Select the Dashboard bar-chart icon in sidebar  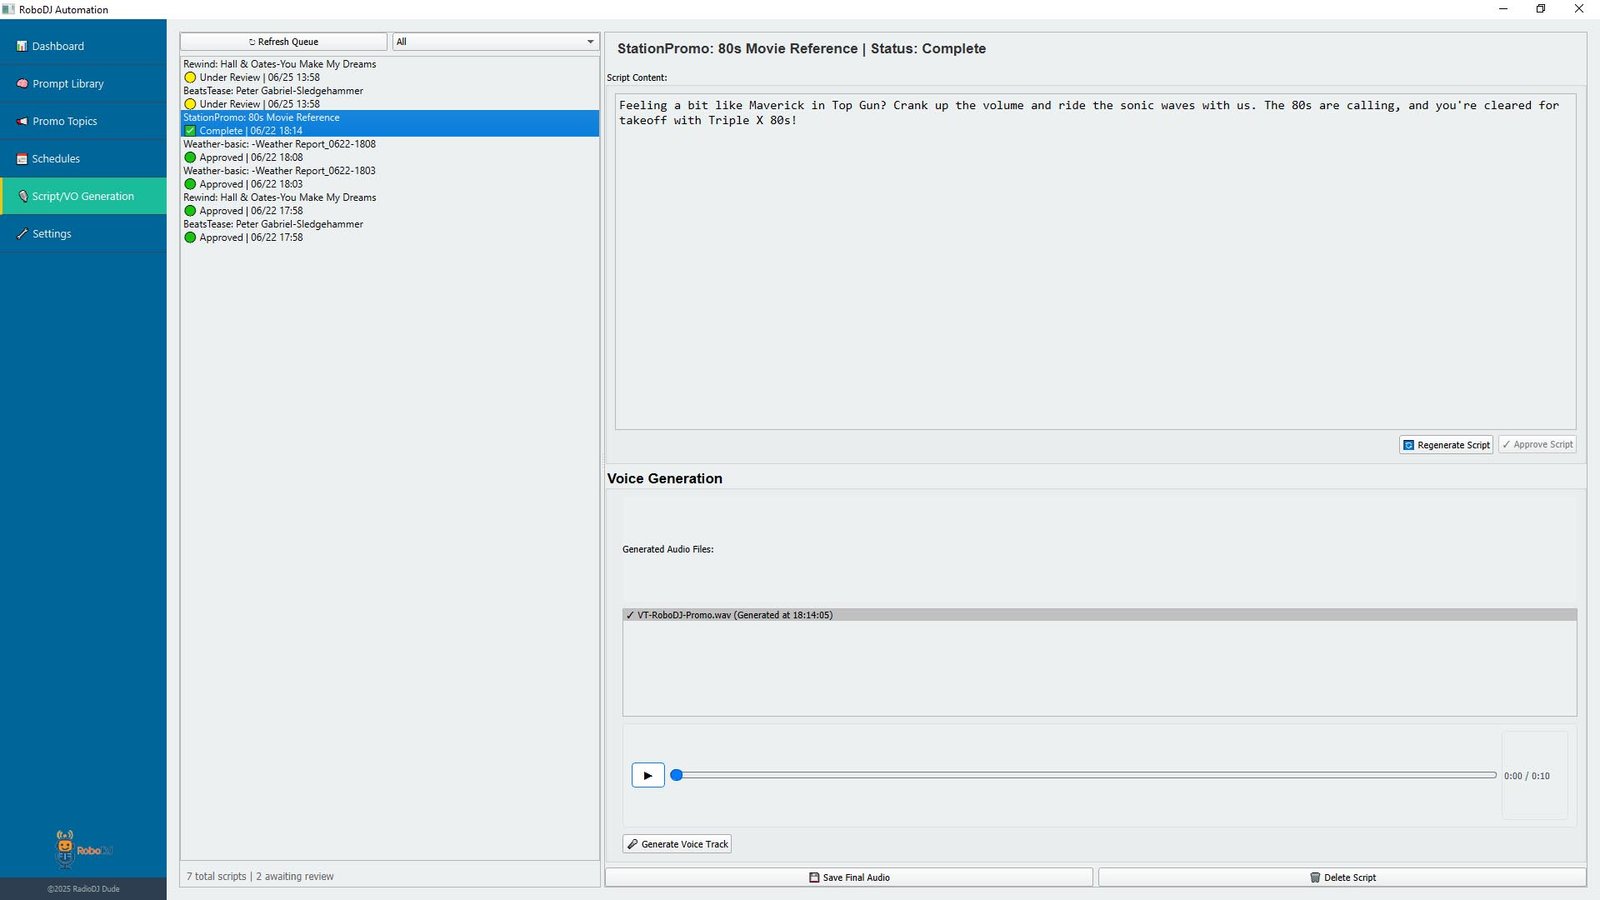[x=22, y=46]
